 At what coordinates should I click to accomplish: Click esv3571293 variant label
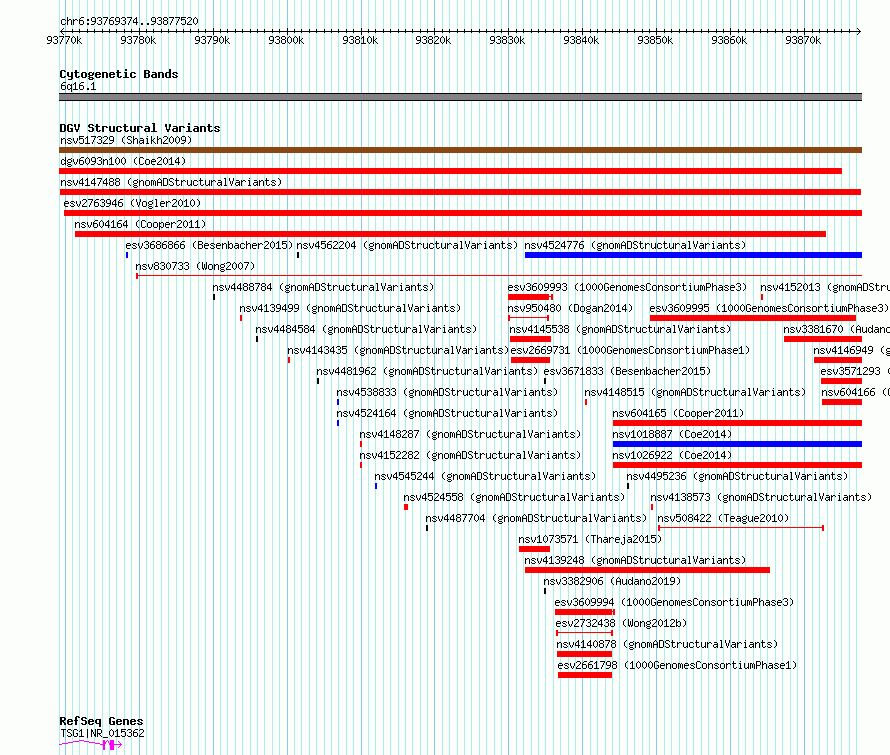(855, 371)
